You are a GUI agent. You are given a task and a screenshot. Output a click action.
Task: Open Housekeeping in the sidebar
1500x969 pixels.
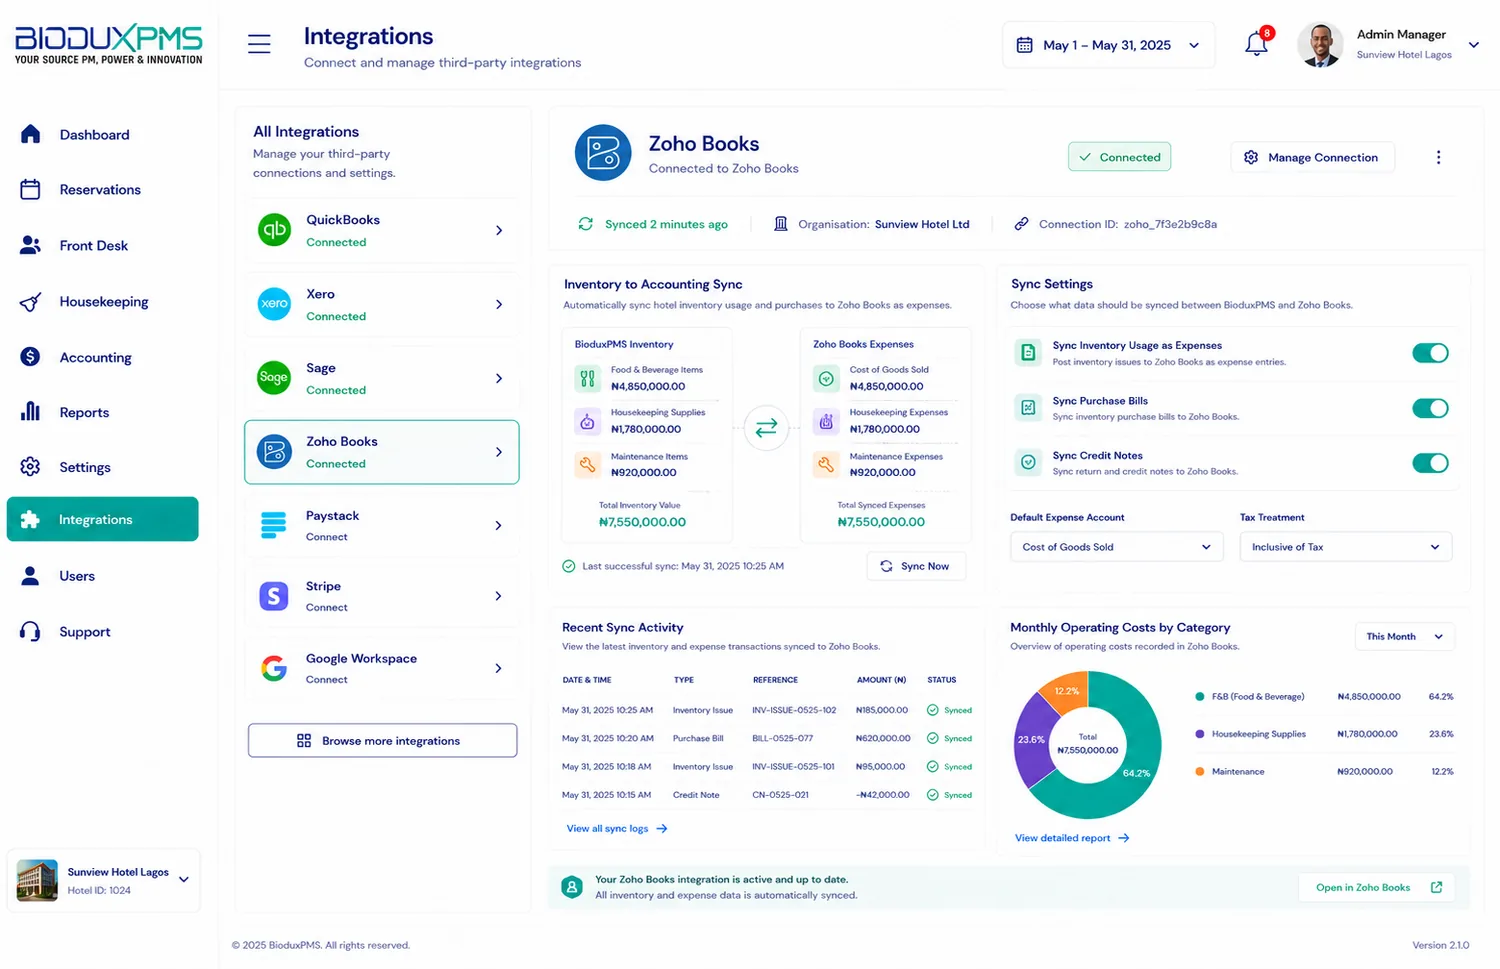pos(102,301)
